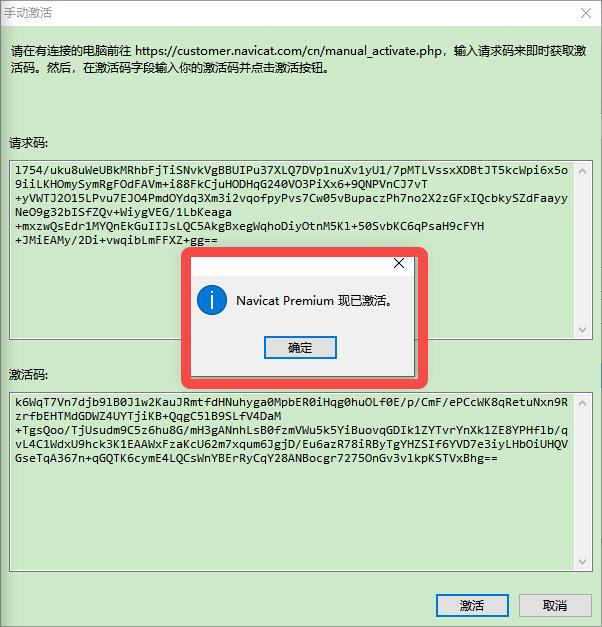The image size is (602, 627).
Task: Click the down arrow of 请求码 scrollbar
Action: [x=582, y=329]
